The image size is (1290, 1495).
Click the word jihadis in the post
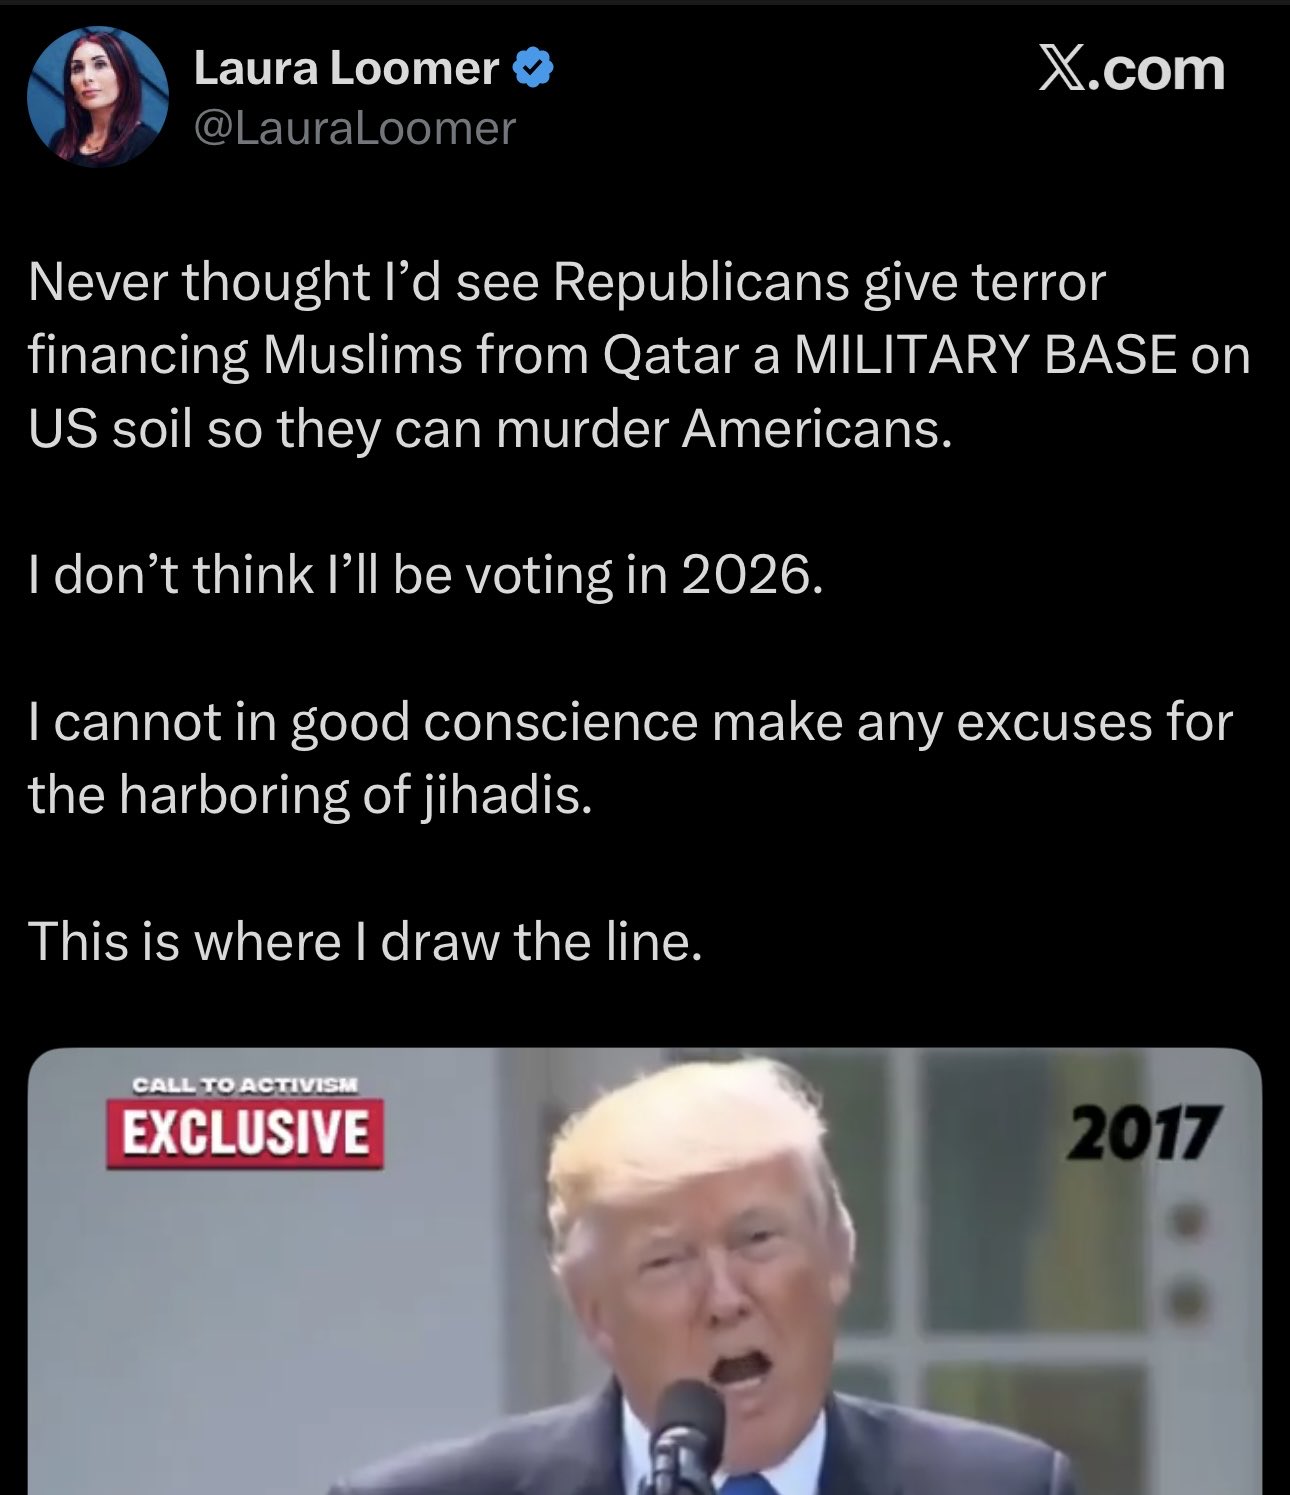(502, 796)
